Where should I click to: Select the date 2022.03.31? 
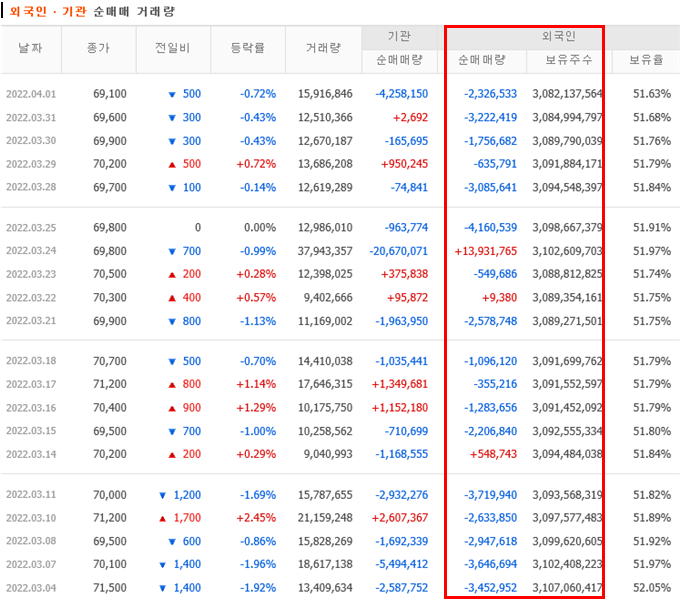click(31, 118)
